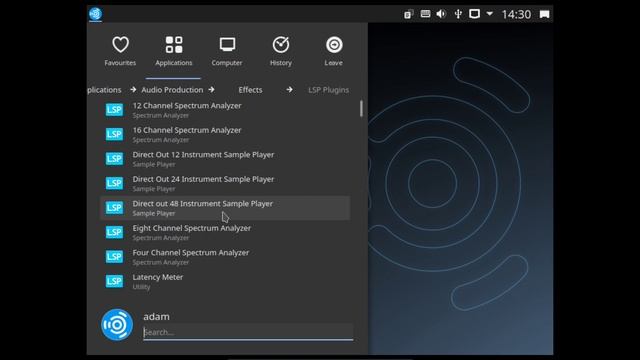
Task: Click the adam user avatar icon
Action: click(x=117, y=324)
